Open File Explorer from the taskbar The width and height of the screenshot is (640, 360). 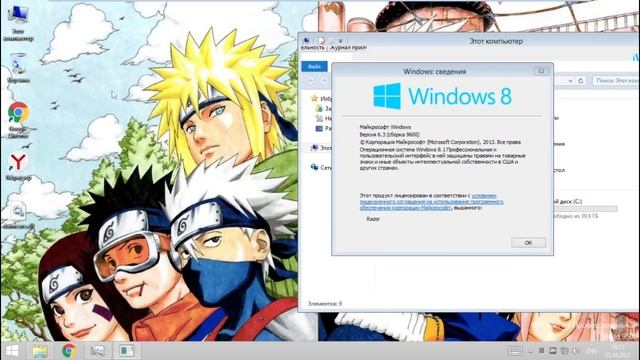pos(40,351)
